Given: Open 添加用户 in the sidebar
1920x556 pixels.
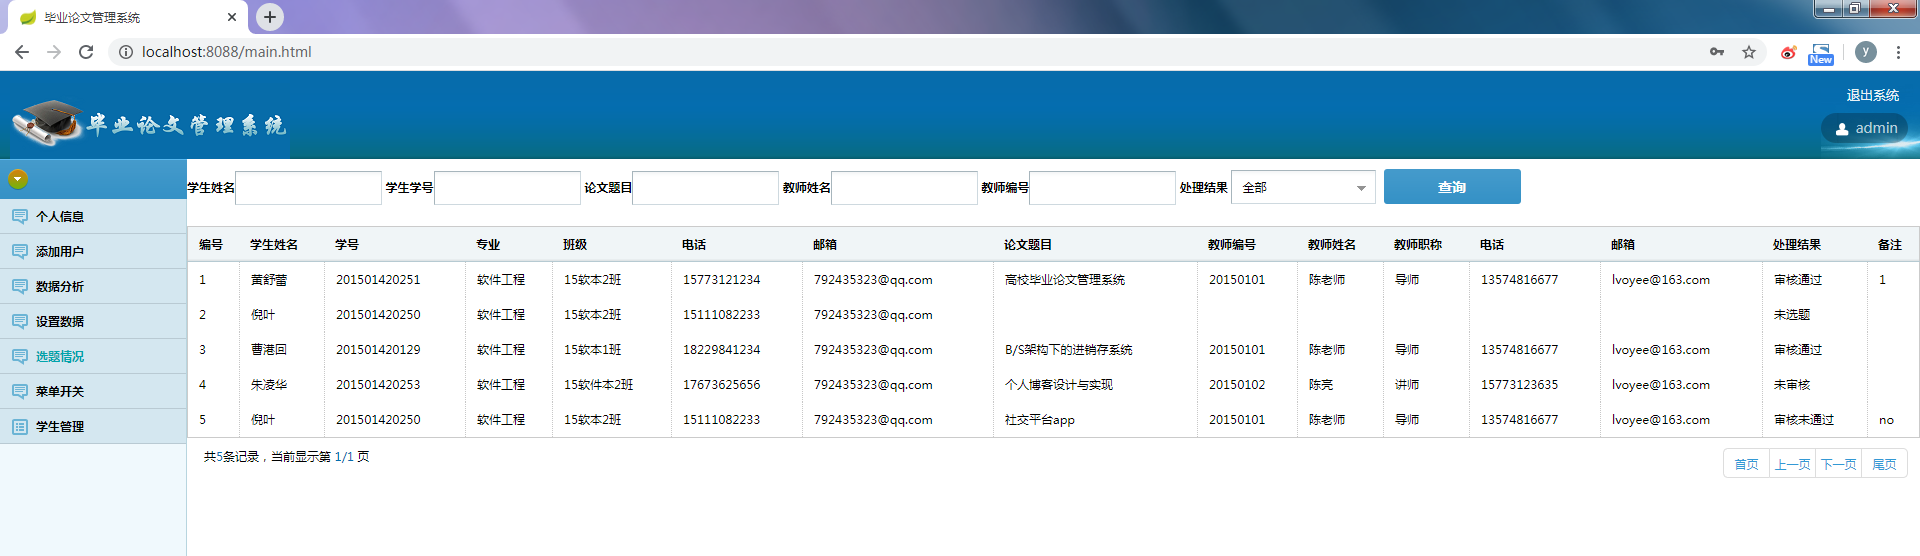Looking at the screenshot, I should (x=93, y=251).
